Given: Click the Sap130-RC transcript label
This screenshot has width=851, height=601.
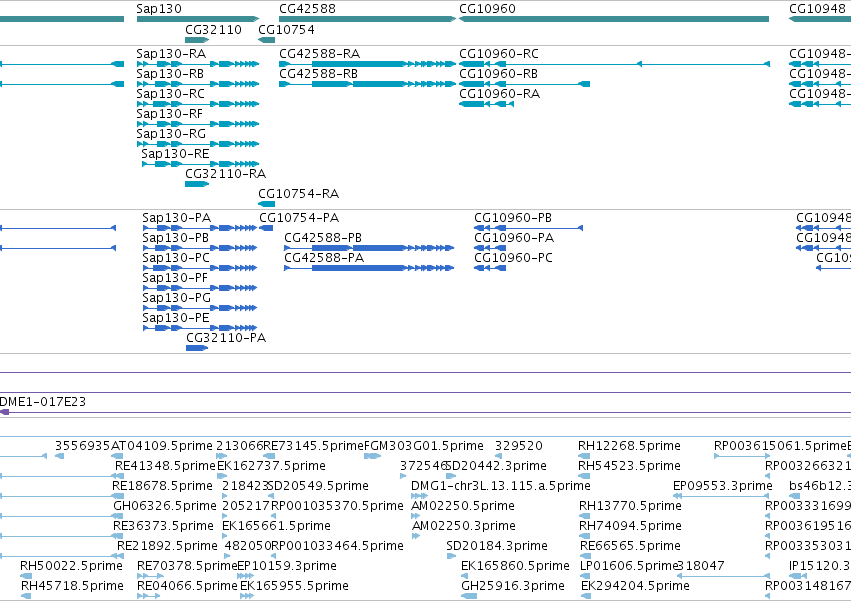Looking at the screenshot, I should 170,94.
